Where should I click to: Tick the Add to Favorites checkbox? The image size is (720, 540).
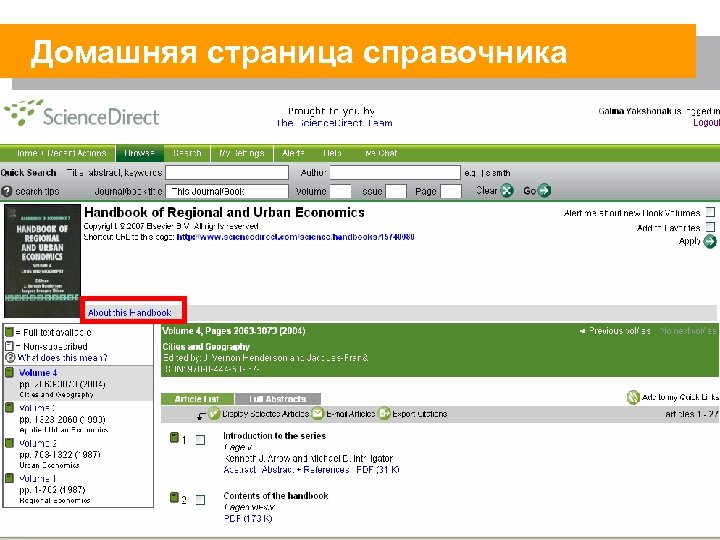click(710, 227)
